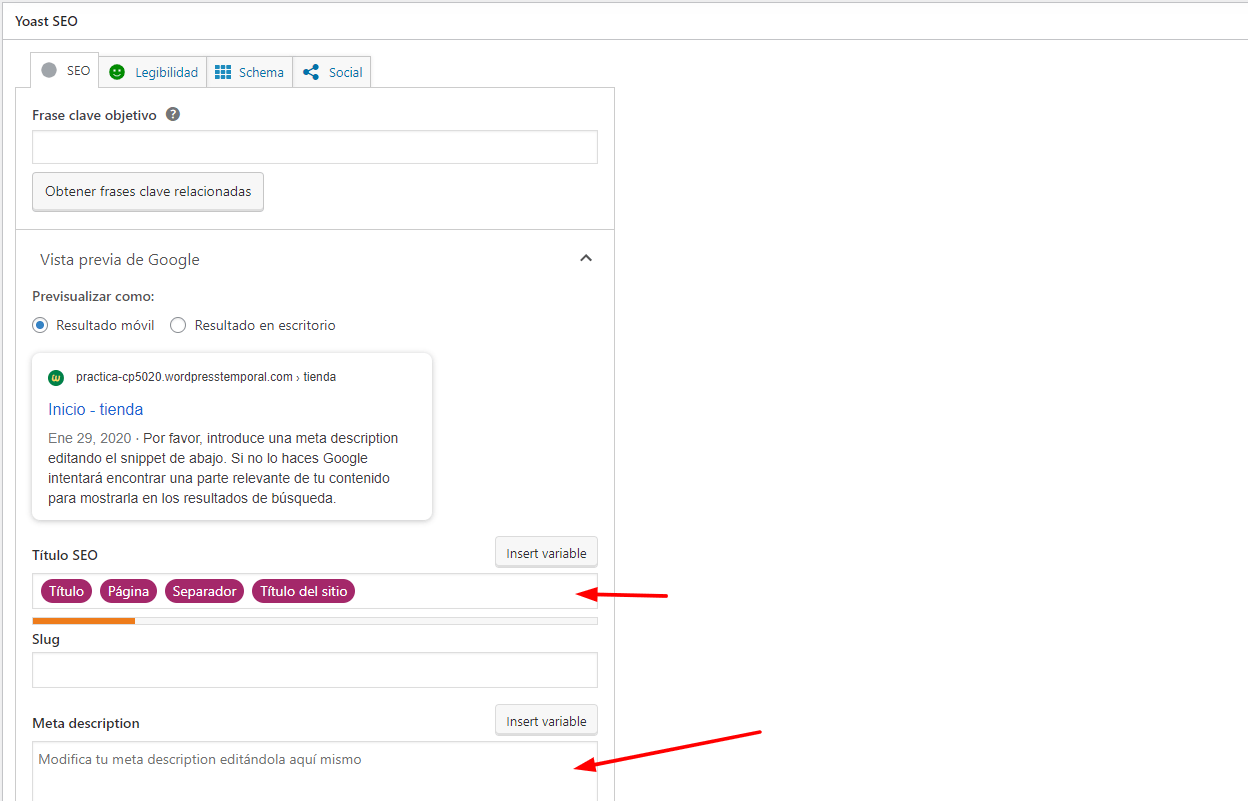Focus the Slug input field
1248x801 pixels.
(315, 670)
